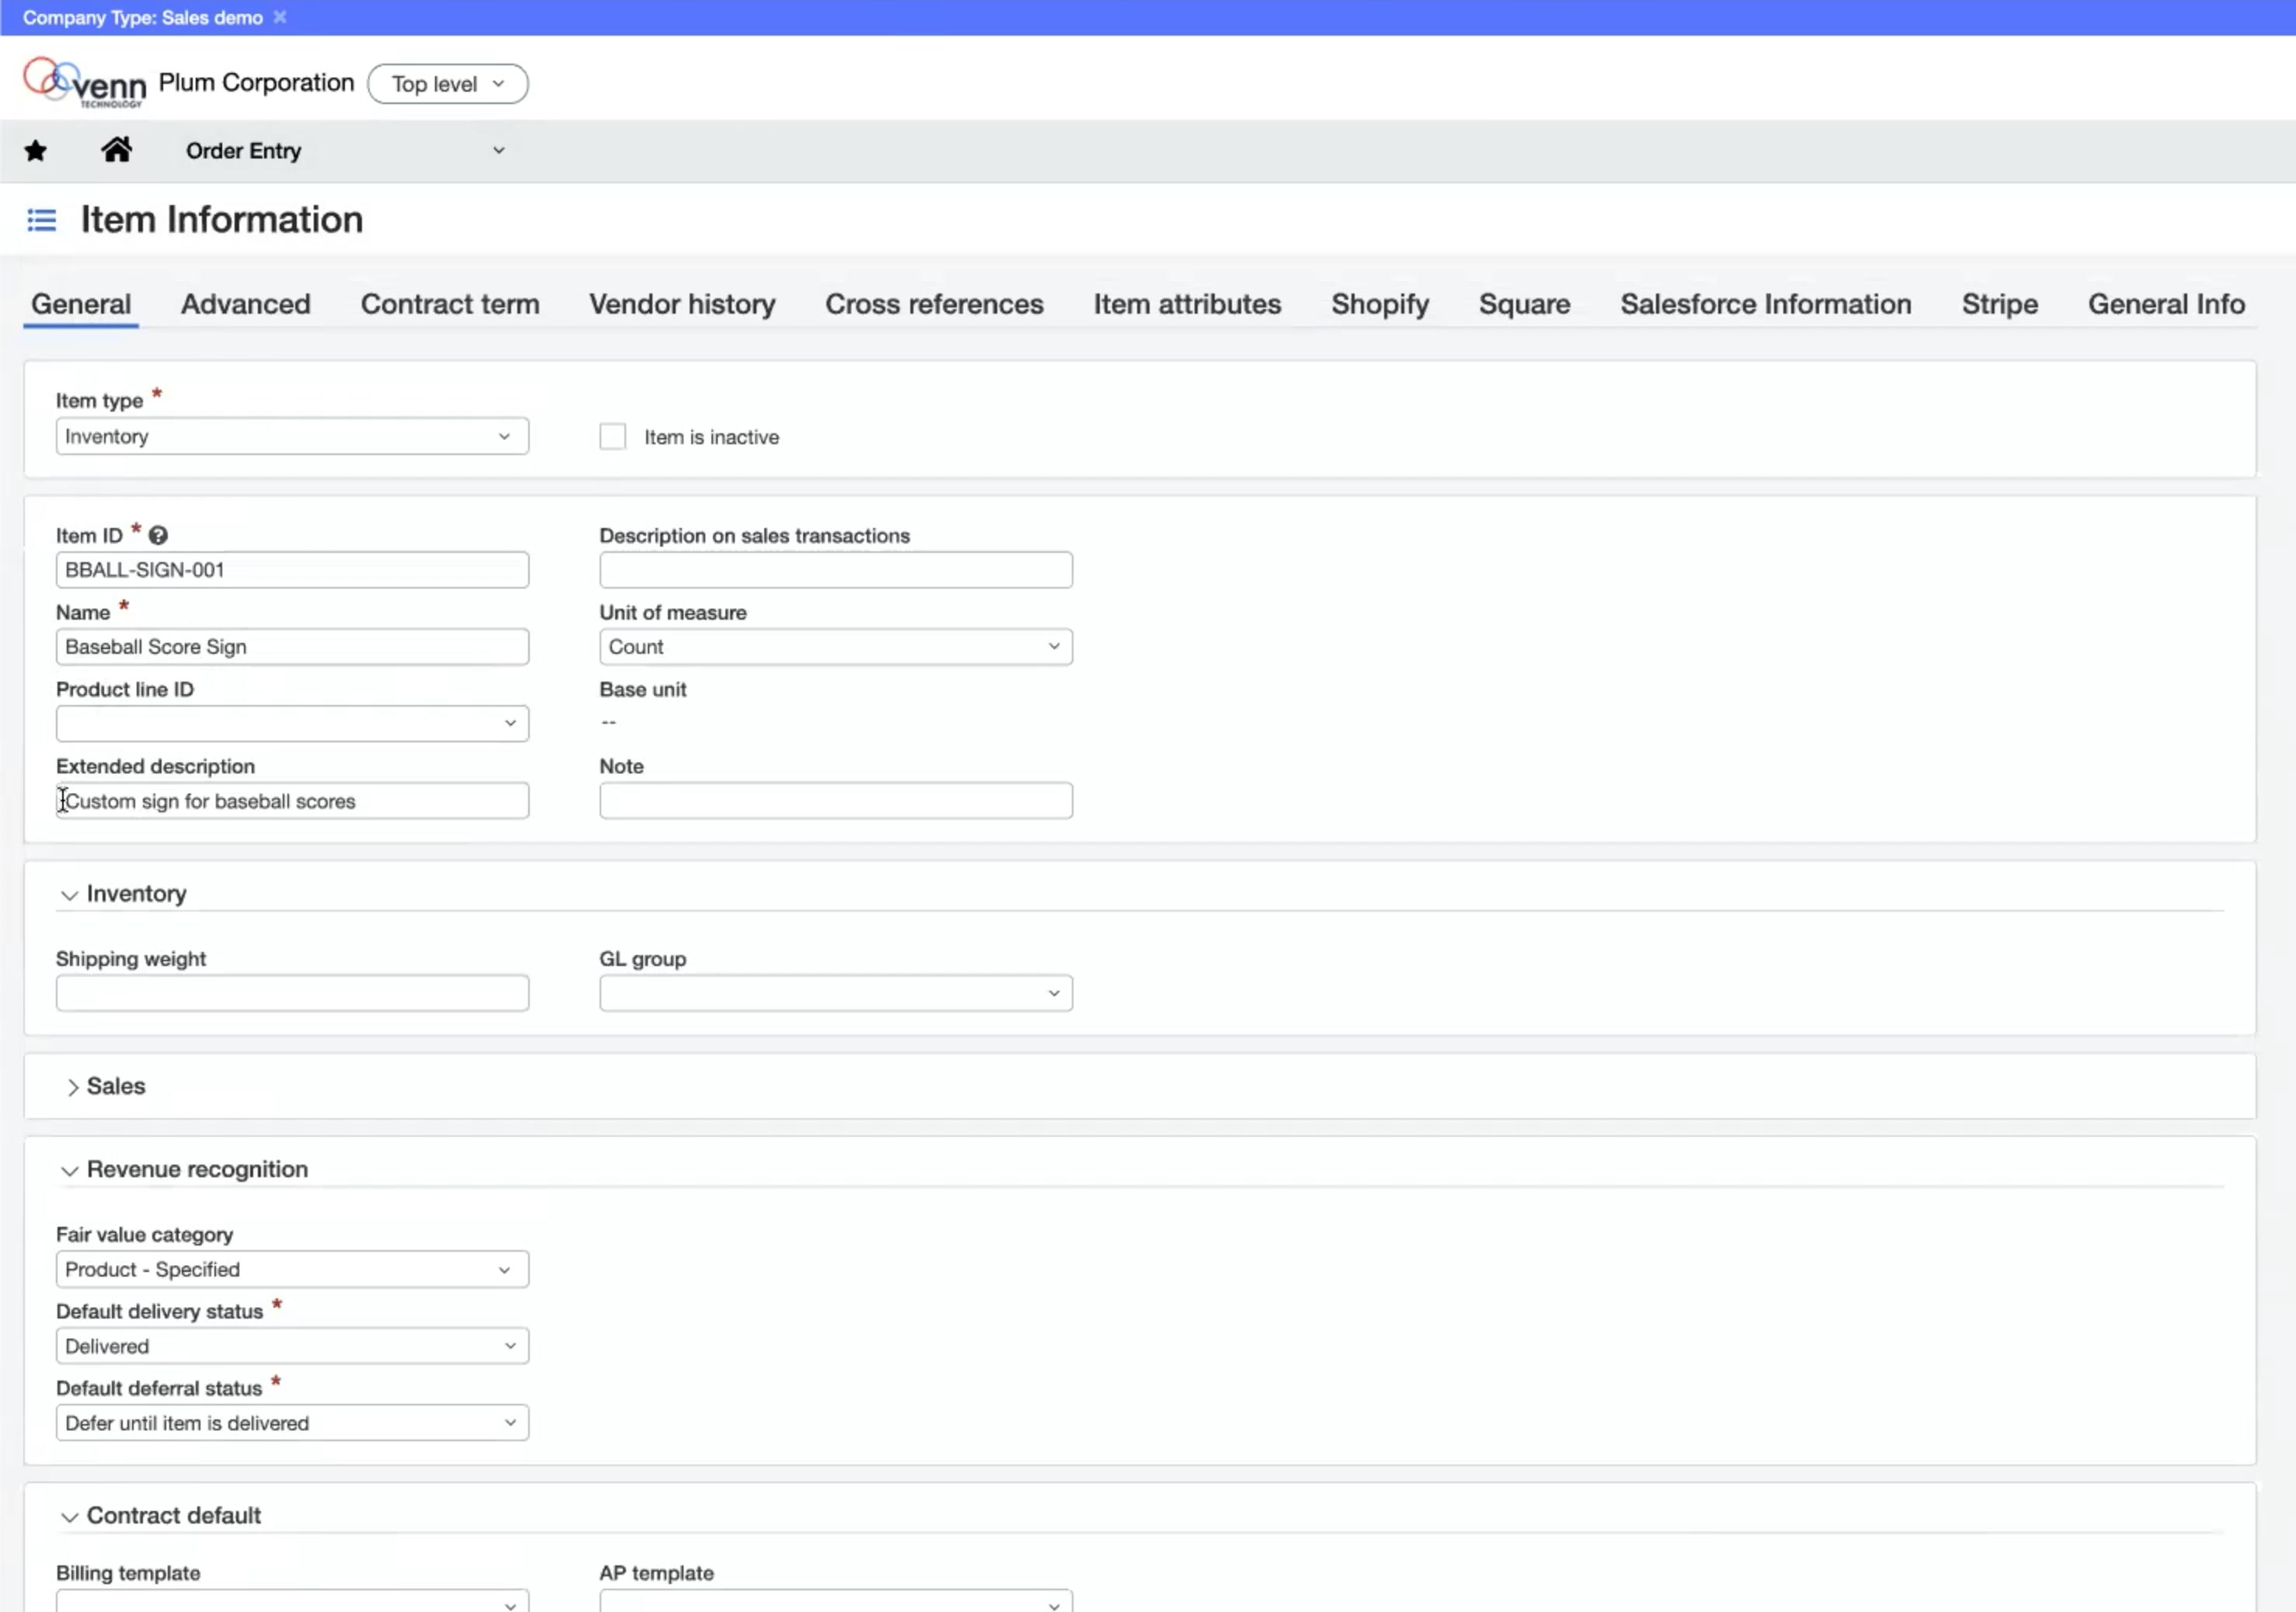The height and width of the screenshot is (1612, 2296).
Task: Select the Unit of measure dropdown
Action: click(836, 645)
